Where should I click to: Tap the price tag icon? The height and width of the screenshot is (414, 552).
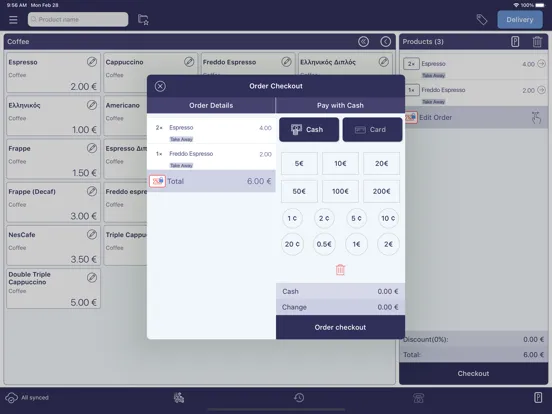[x=482, y=20]
